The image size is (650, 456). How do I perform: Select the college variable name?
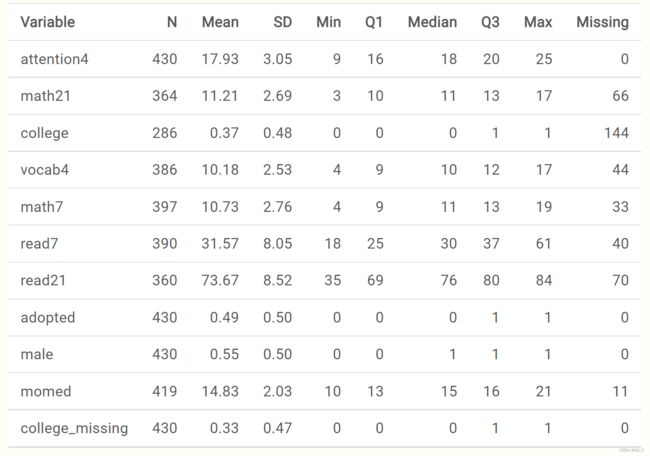coord(44,133)
